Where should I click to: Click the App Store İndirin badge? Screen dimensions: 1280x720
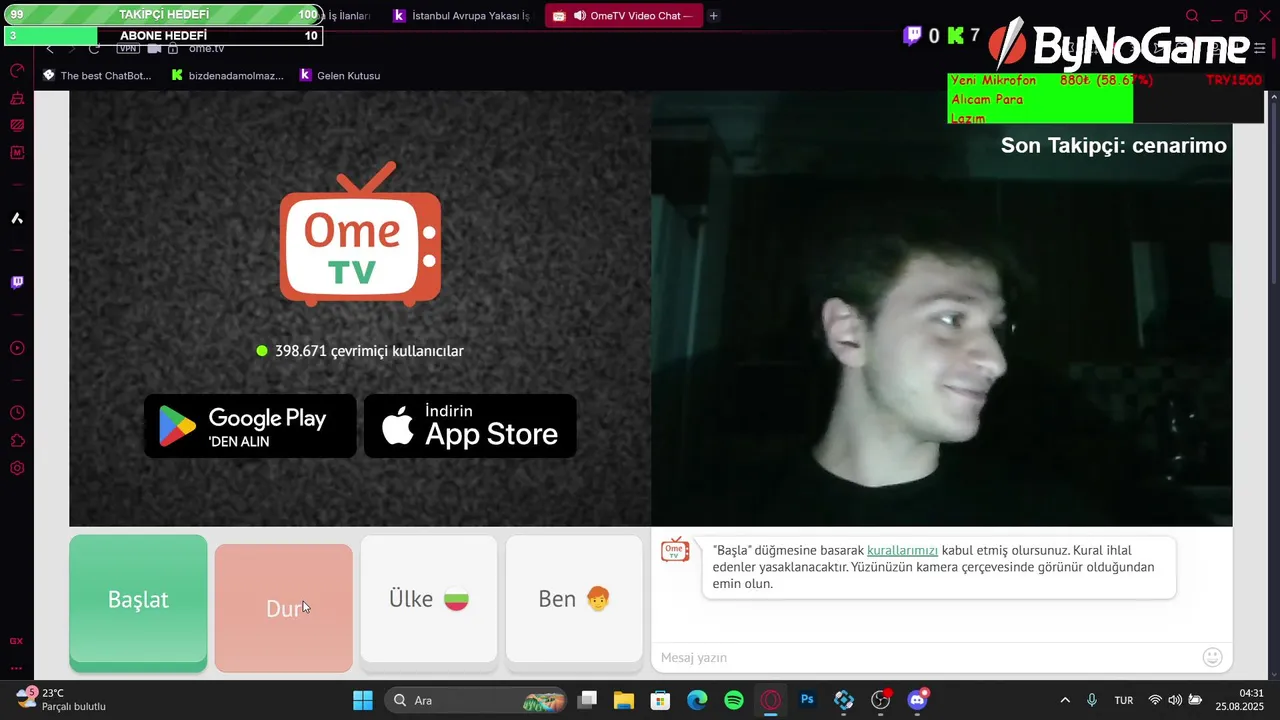[470, 426]
